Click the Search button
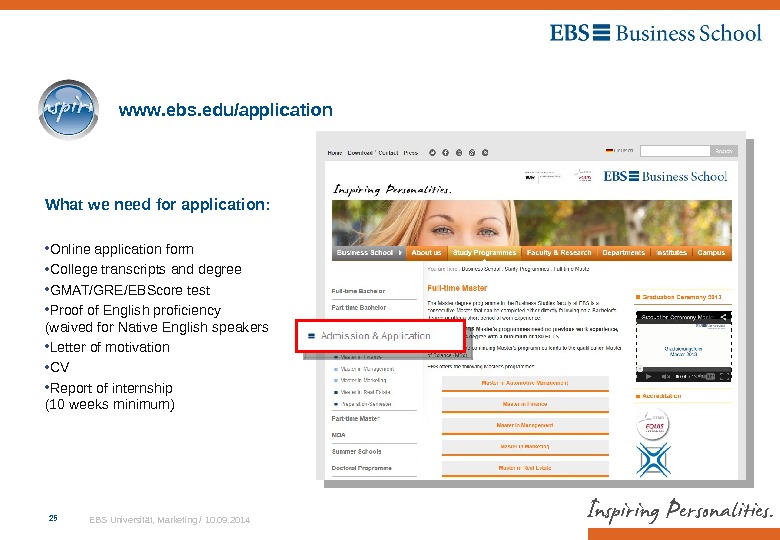Image resolution: width=780 pixels, height=540 pixels. point(724,151)
